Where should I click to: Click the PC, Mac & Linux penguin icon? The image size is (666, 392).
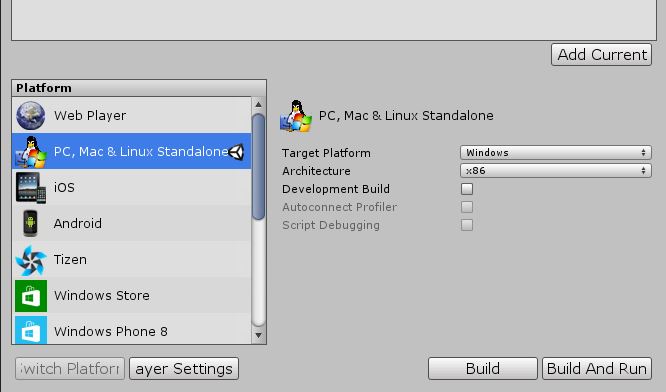(x=31, y=151)
